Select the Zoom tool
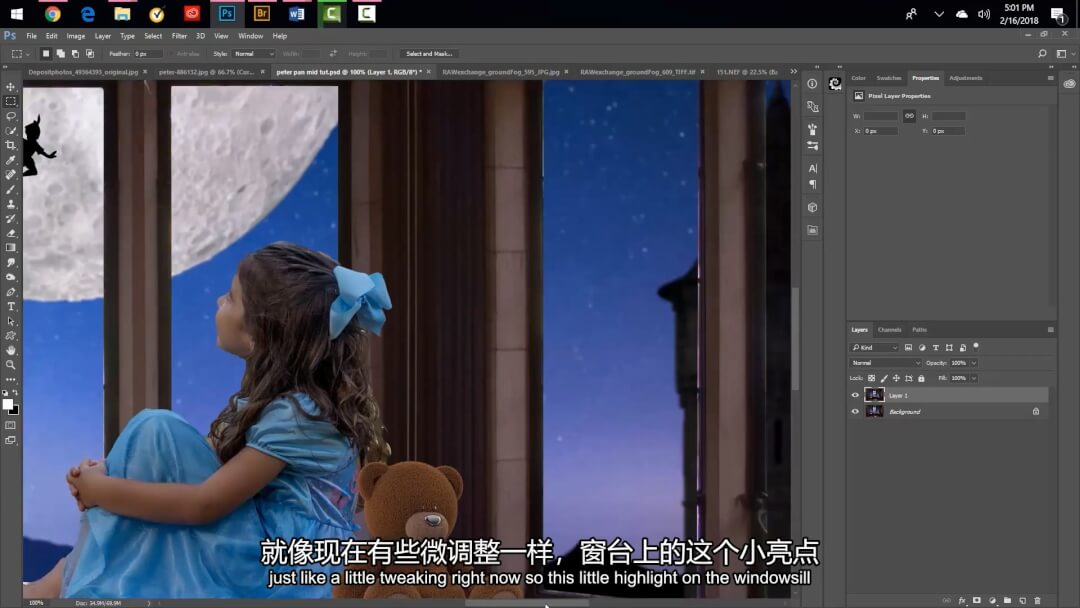This screenshot has width=1080, height=608. [11, 365]
